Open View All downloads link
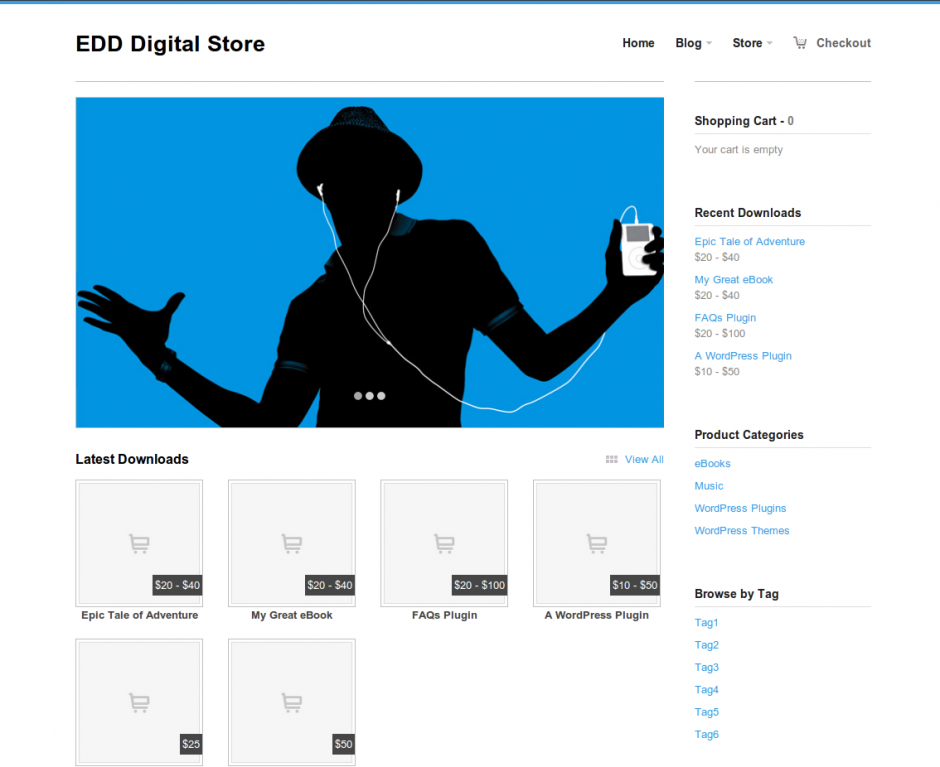The image size is (940, 767). point(644,459)
